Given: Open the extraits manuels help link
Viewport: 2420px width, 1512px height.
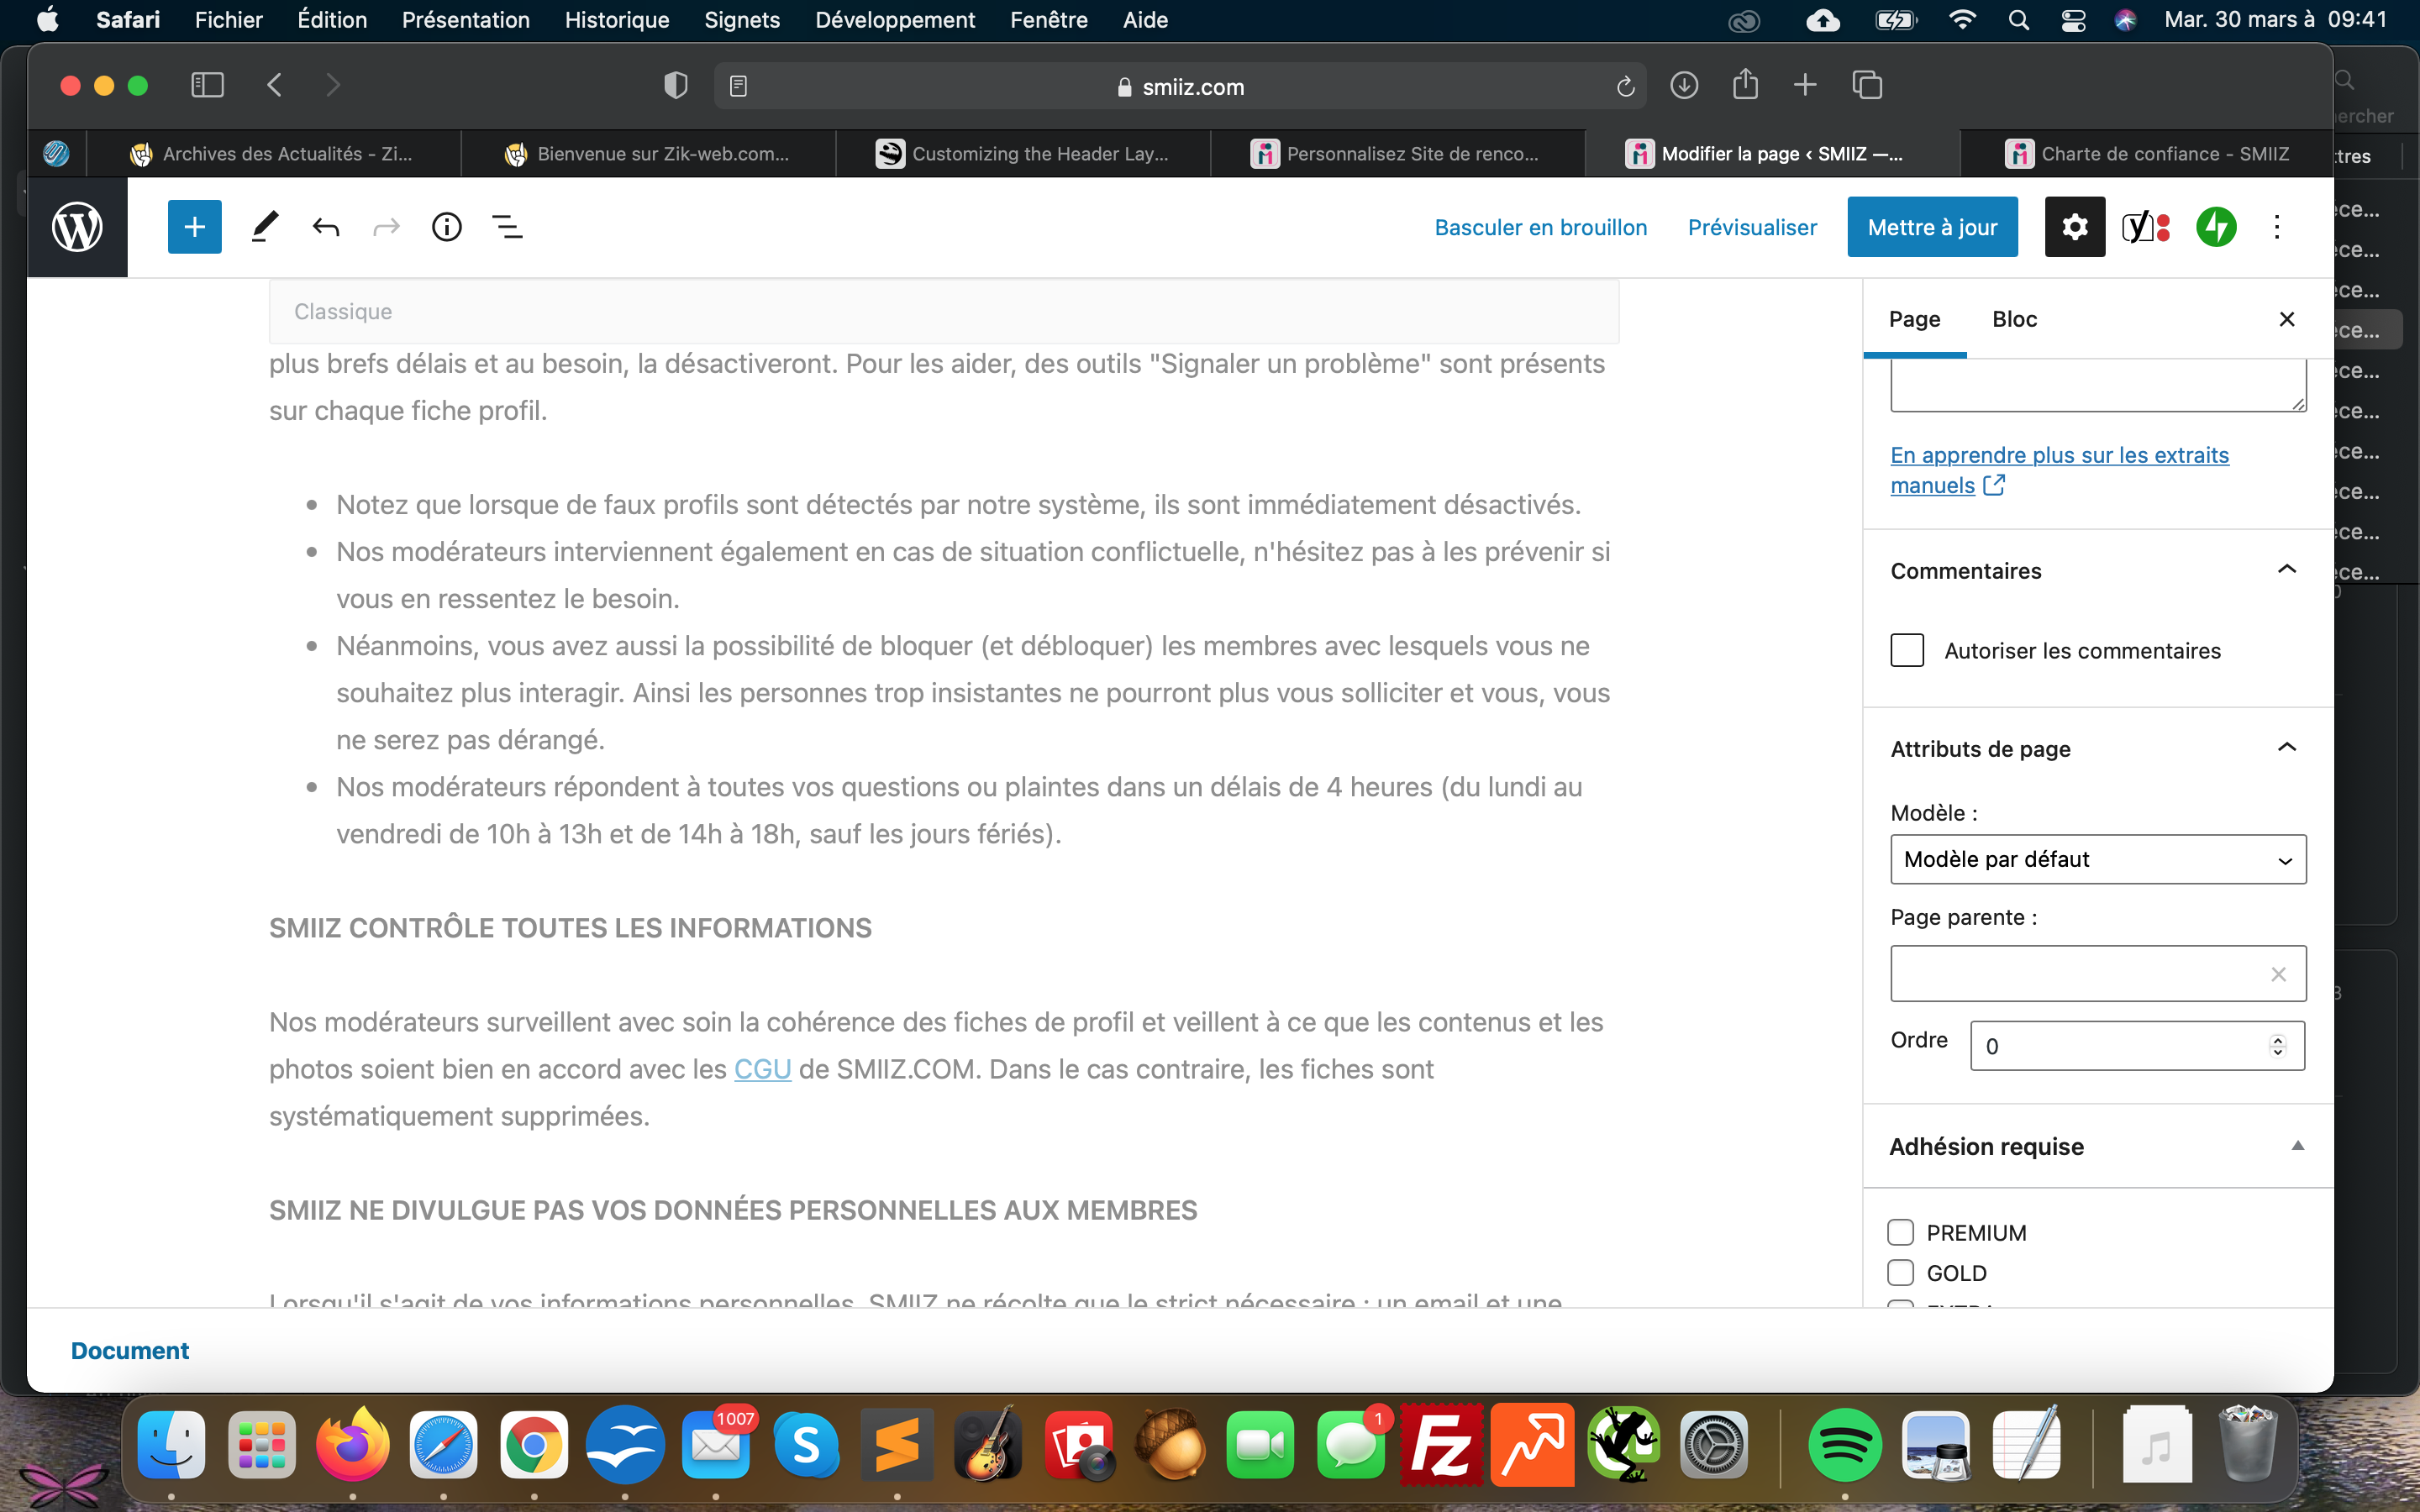Looking at the screenshot, I should coord(2059,470).
